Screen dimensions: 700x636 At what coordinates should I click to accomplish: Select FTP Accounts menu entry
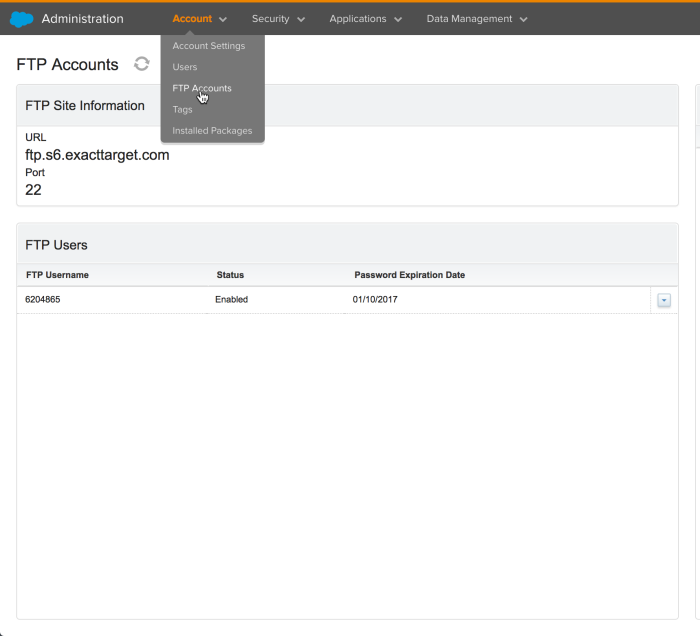[x=202, y=88]
